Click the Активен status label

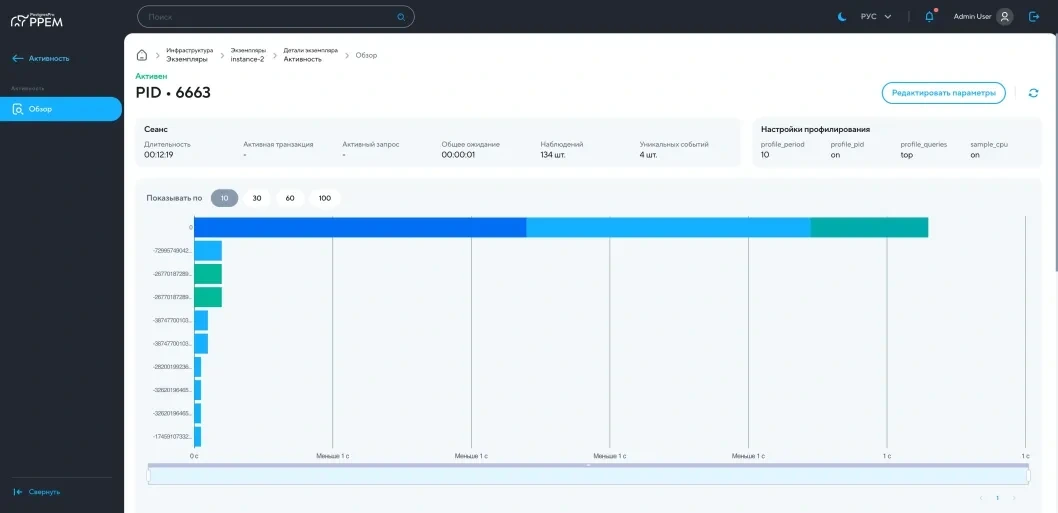151,76
